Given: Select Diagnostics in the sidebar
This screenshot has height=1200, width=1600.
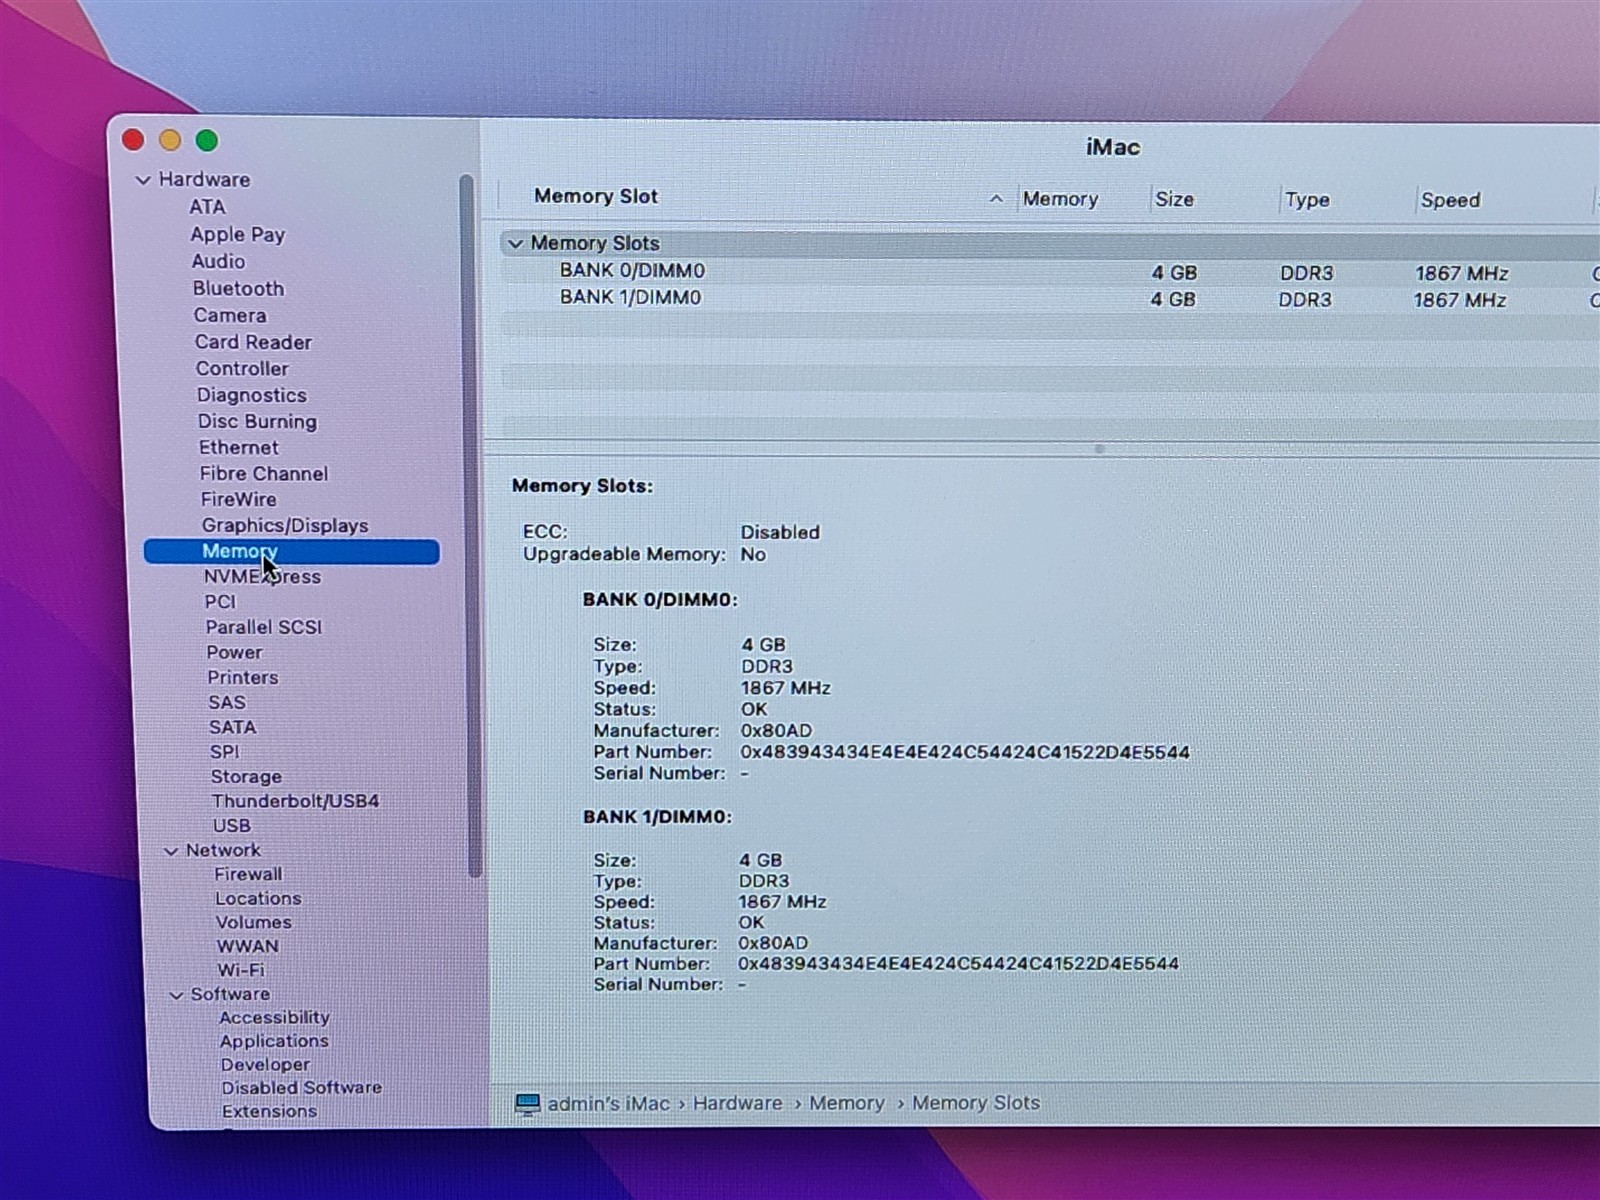Looking at the screenshot, I should tap(251, 395).
